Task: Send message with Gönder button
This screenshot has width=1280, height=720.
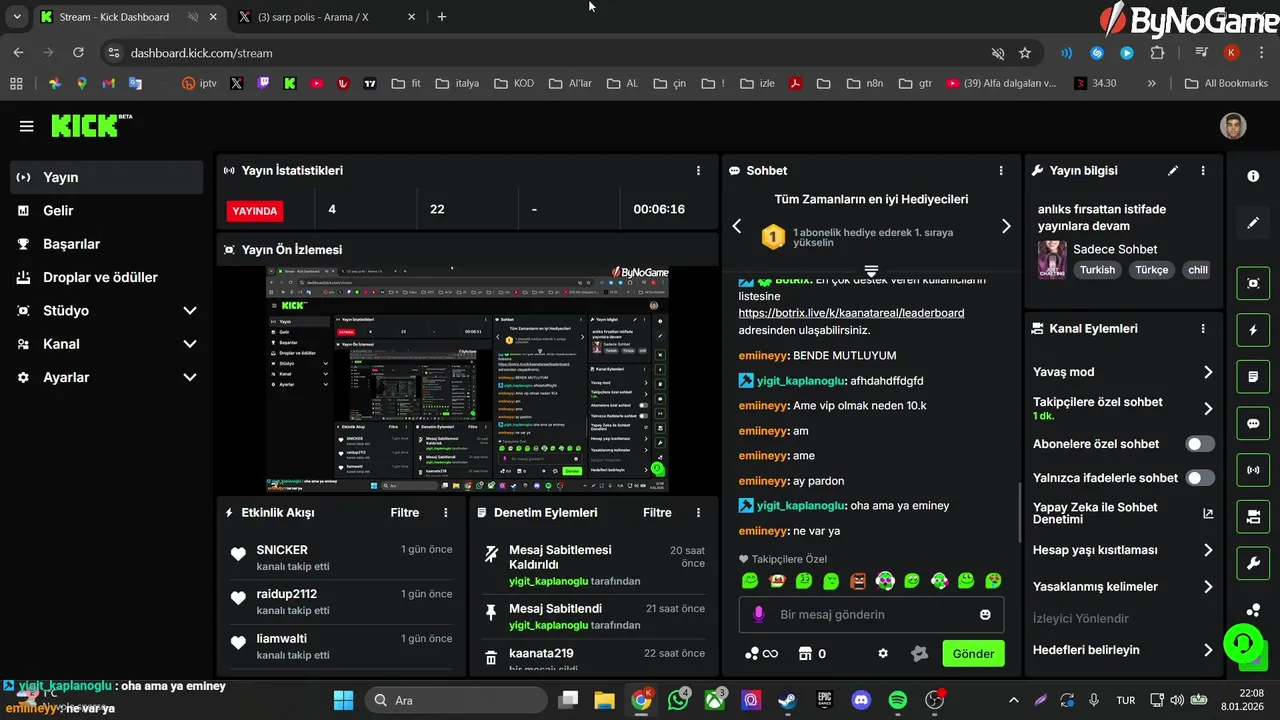Action: (x=973, y=654)
